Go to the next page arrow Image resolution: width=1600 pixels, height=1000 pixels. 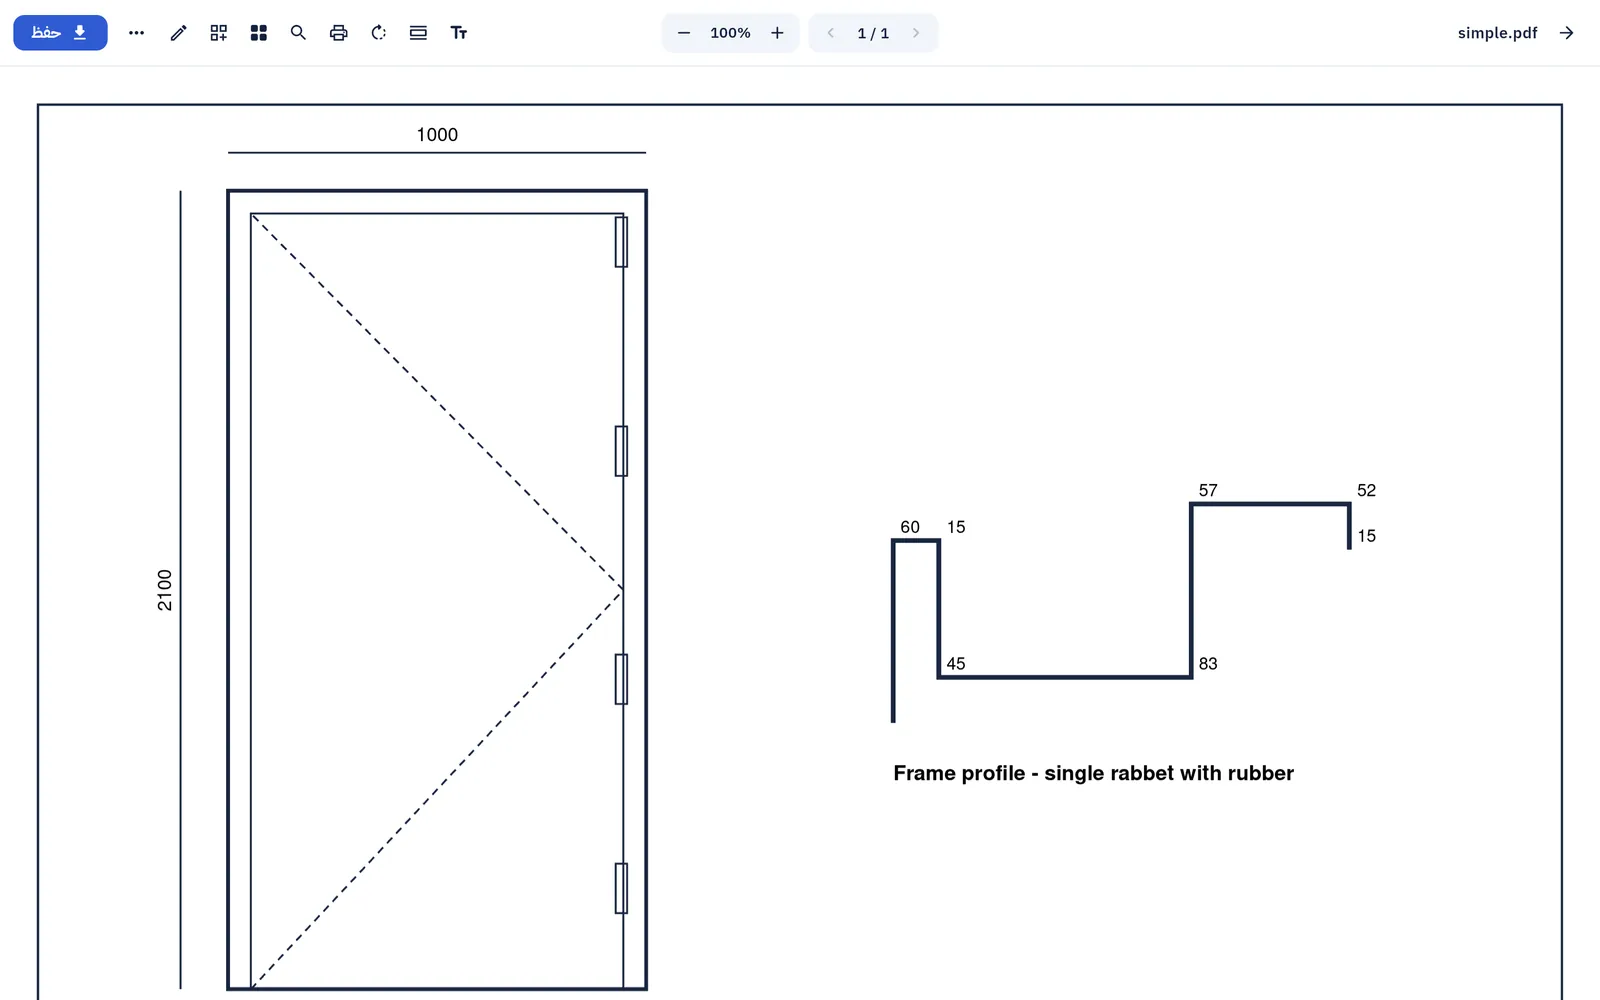coord(916,33)
